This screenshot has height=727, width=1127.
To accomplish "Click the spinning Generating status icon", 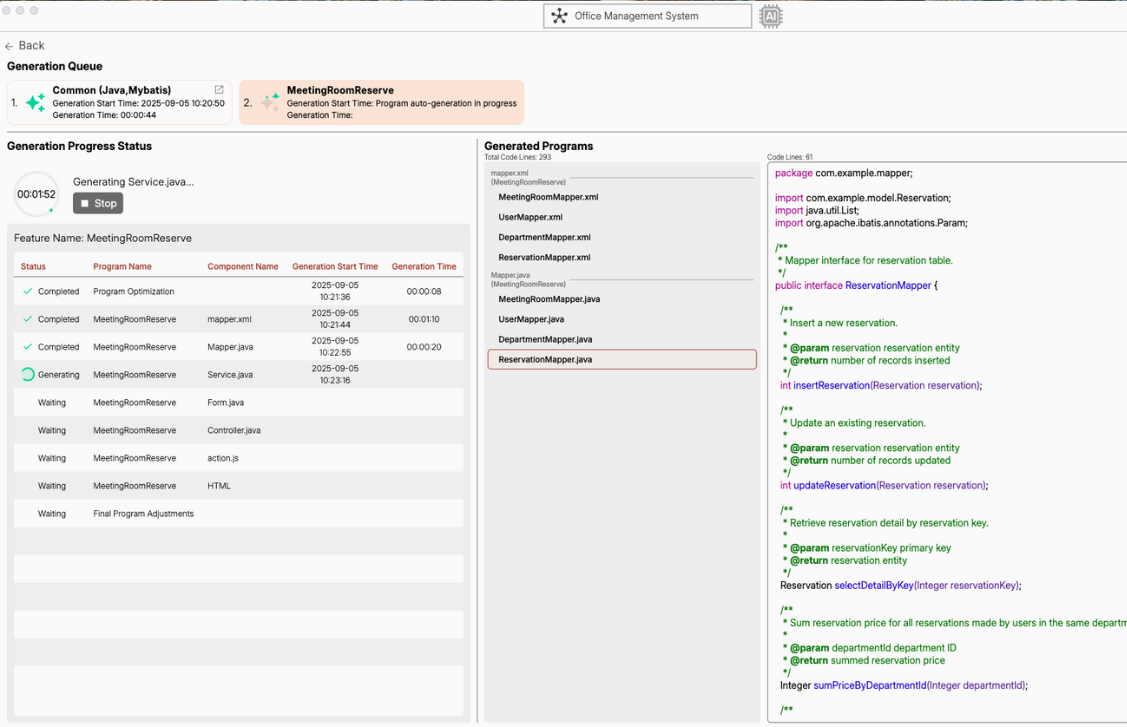I will [x=28, y=375].
